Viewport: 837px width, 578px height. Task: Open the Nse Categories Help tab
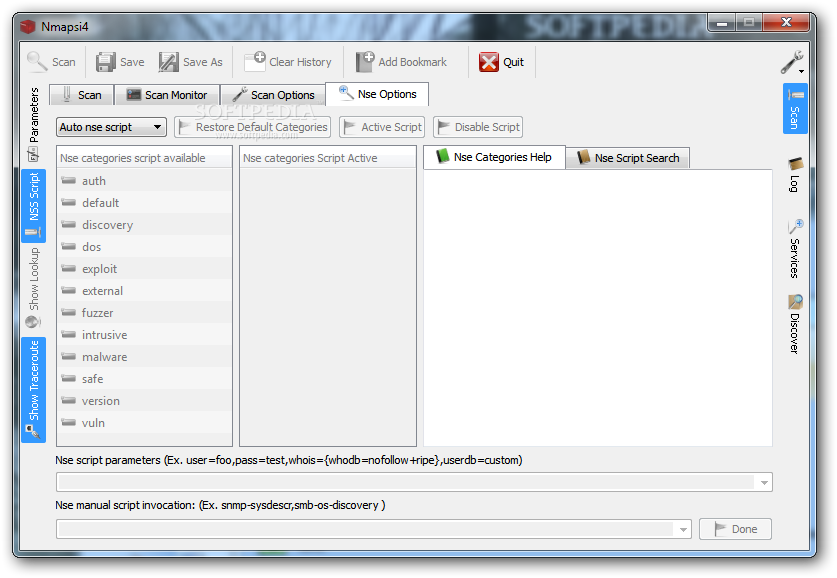coord(494,157)
